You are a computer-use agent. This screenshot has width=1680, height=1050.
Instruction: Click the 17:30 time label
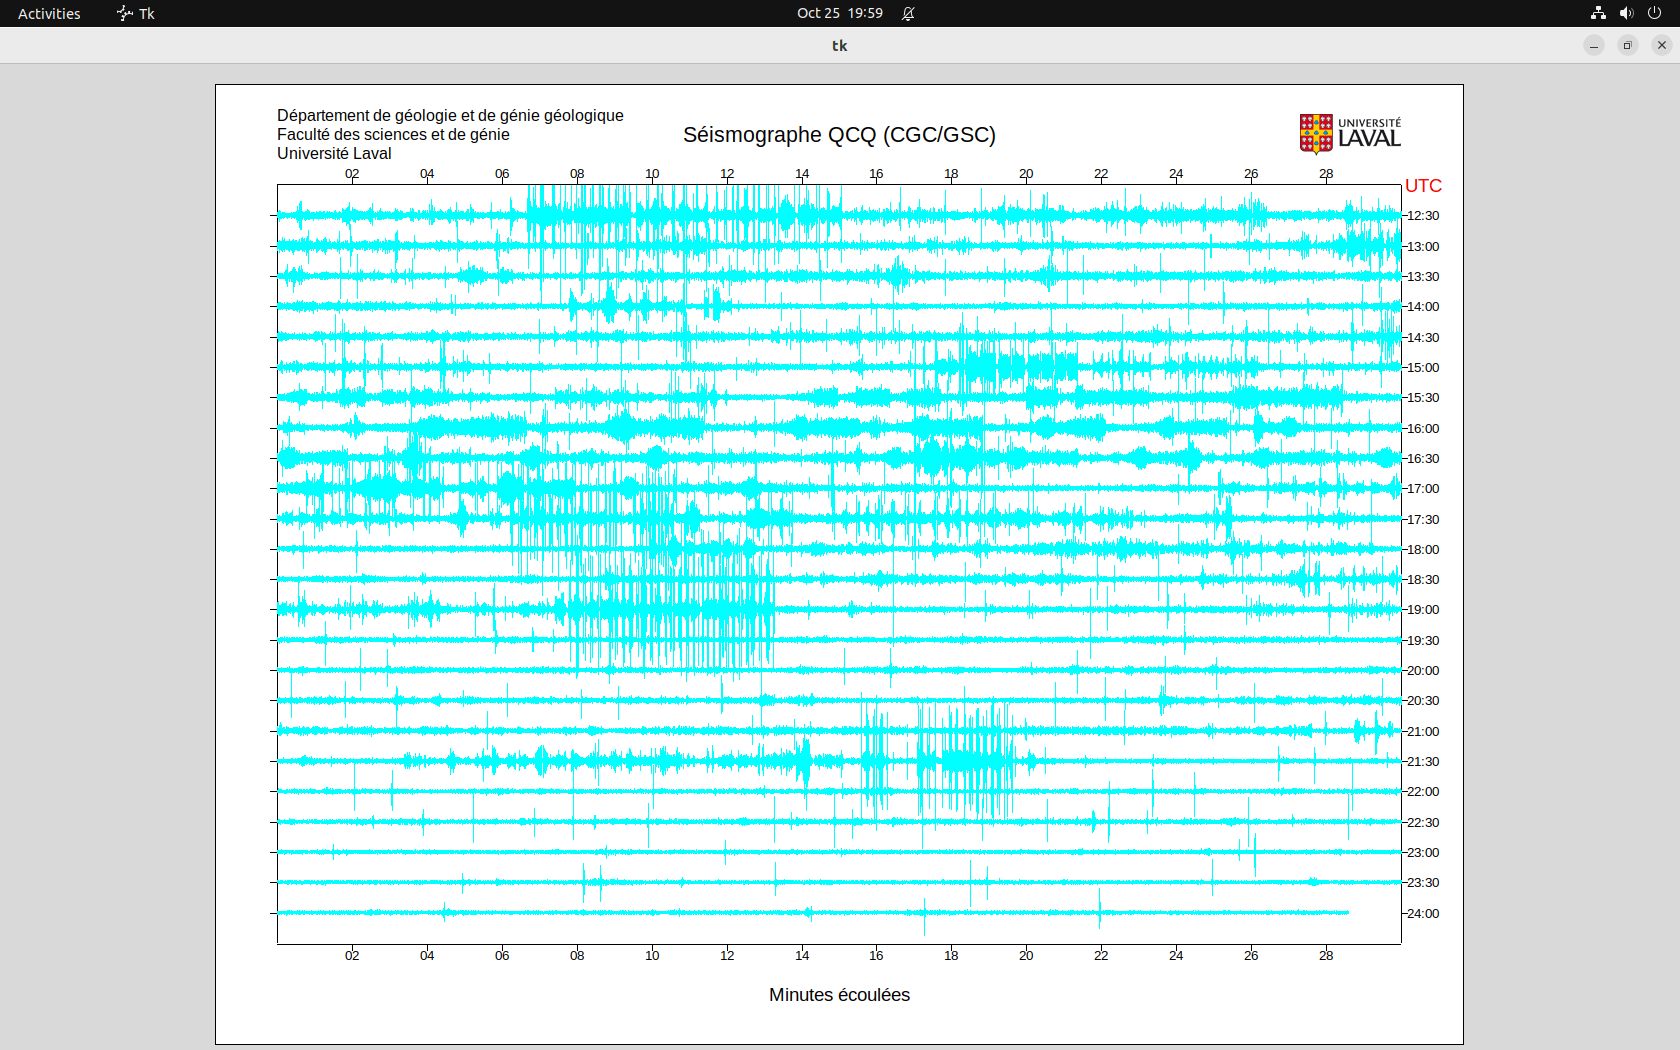[x=1423, y=520]
